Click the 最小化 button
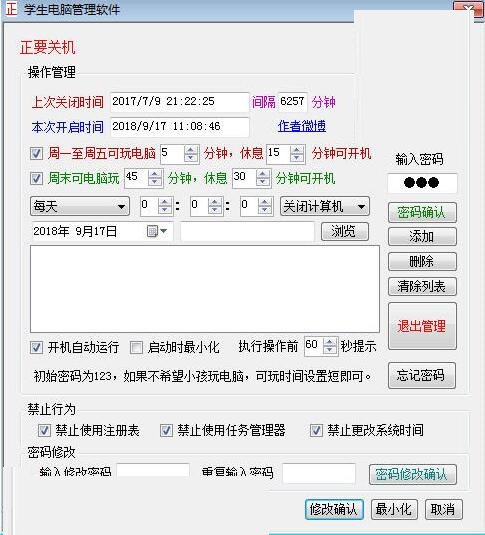 [x=394, y=510]
